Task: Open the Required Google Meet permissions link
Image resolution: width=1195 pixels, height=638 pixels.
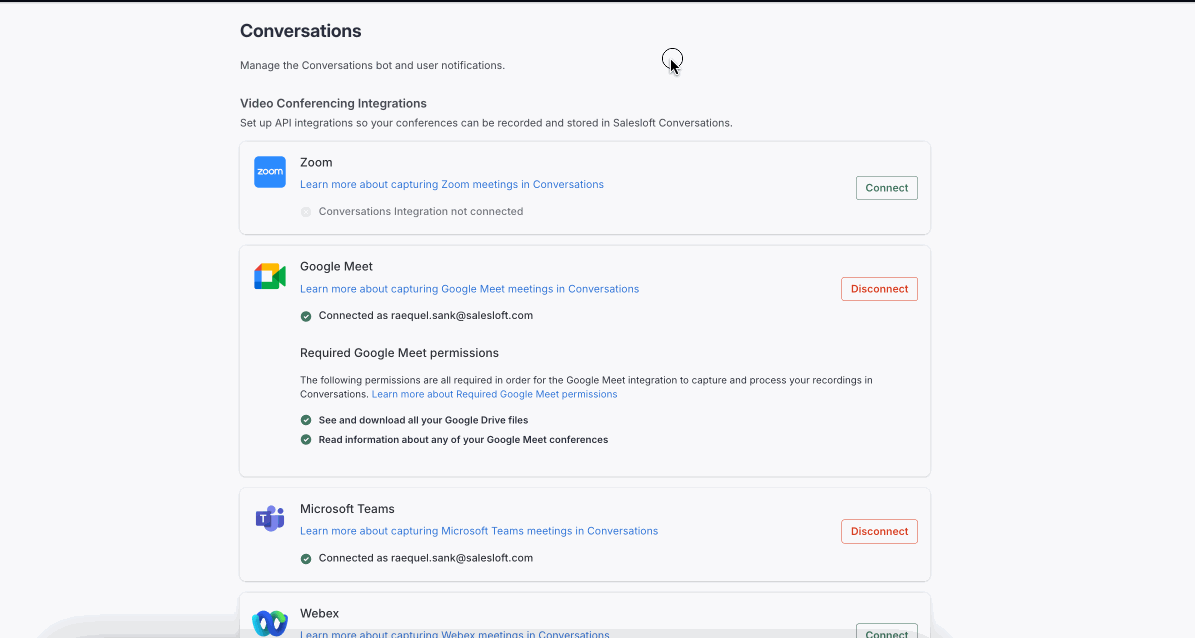Action: [x=494, y=395]
